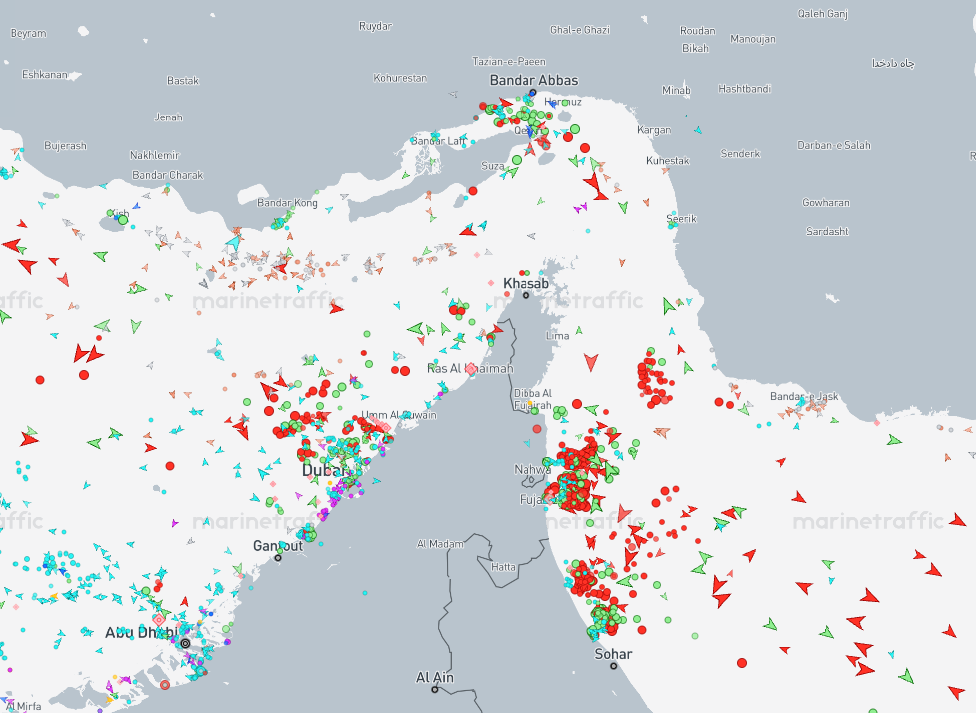Click purple ship arrows west of Seerik
The width and height of the screenshot is (976, 713).
pyautogui.click(x=580, y=208)
